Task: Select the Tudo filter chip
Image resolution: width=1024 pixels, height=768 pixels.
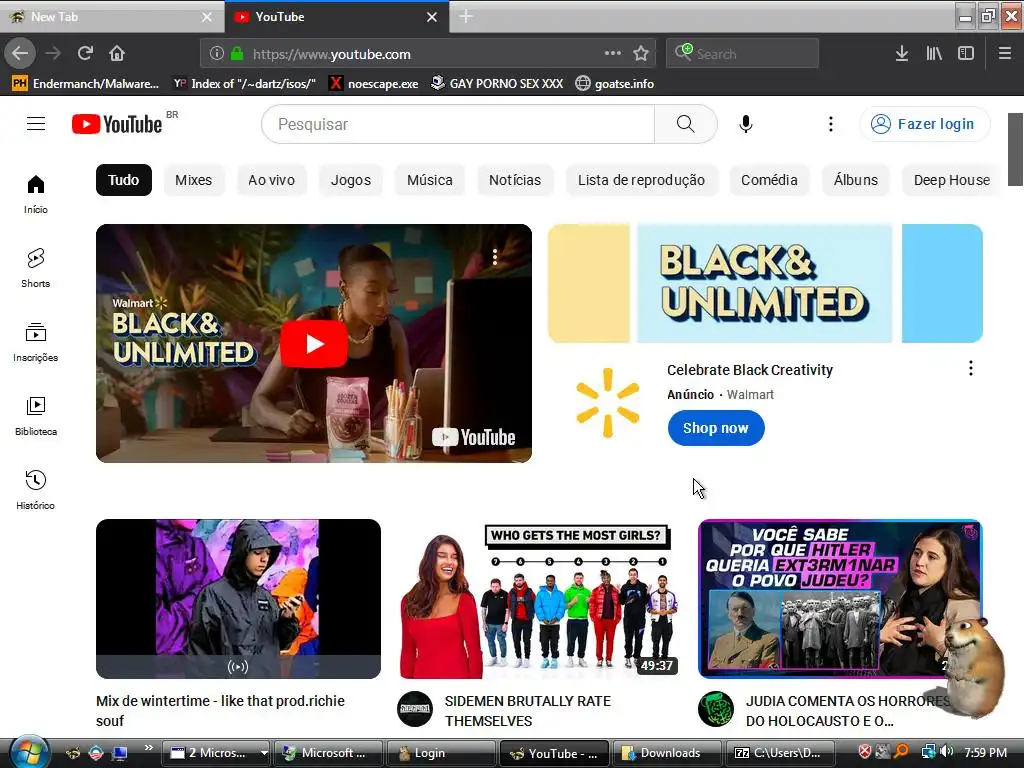Action: click(123, 180)
